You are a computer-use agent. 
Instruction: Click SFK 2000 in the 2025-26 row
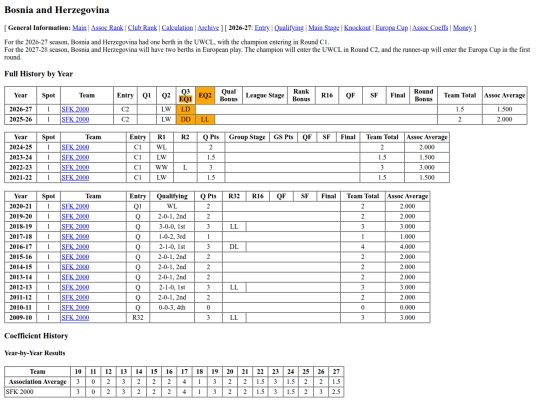(75, 120)
